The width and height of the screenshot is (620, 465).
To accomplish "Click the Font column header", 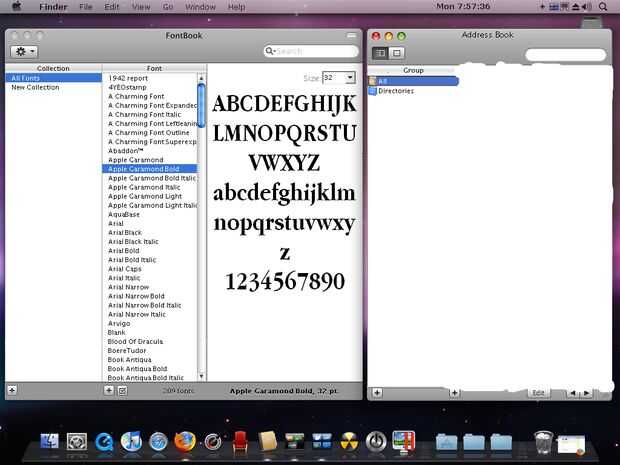I will coord(154,68).
